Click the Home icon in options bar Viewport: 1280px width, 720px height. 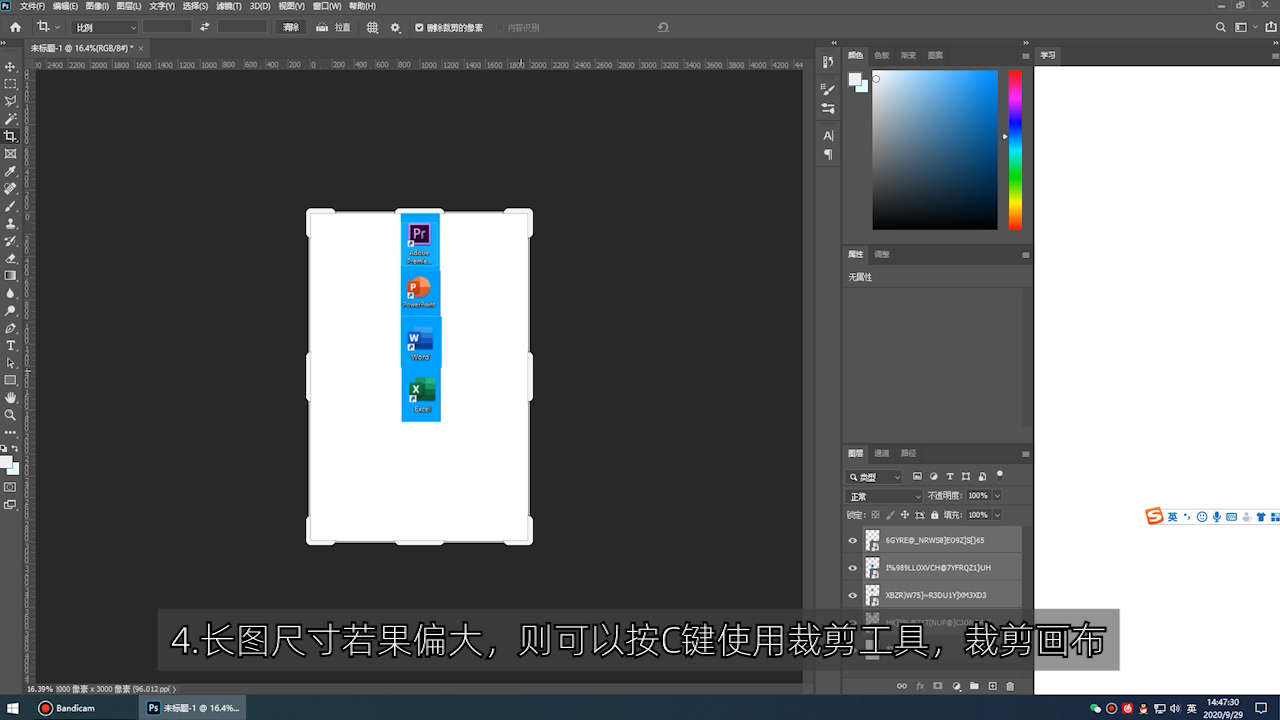click(15, 27)
